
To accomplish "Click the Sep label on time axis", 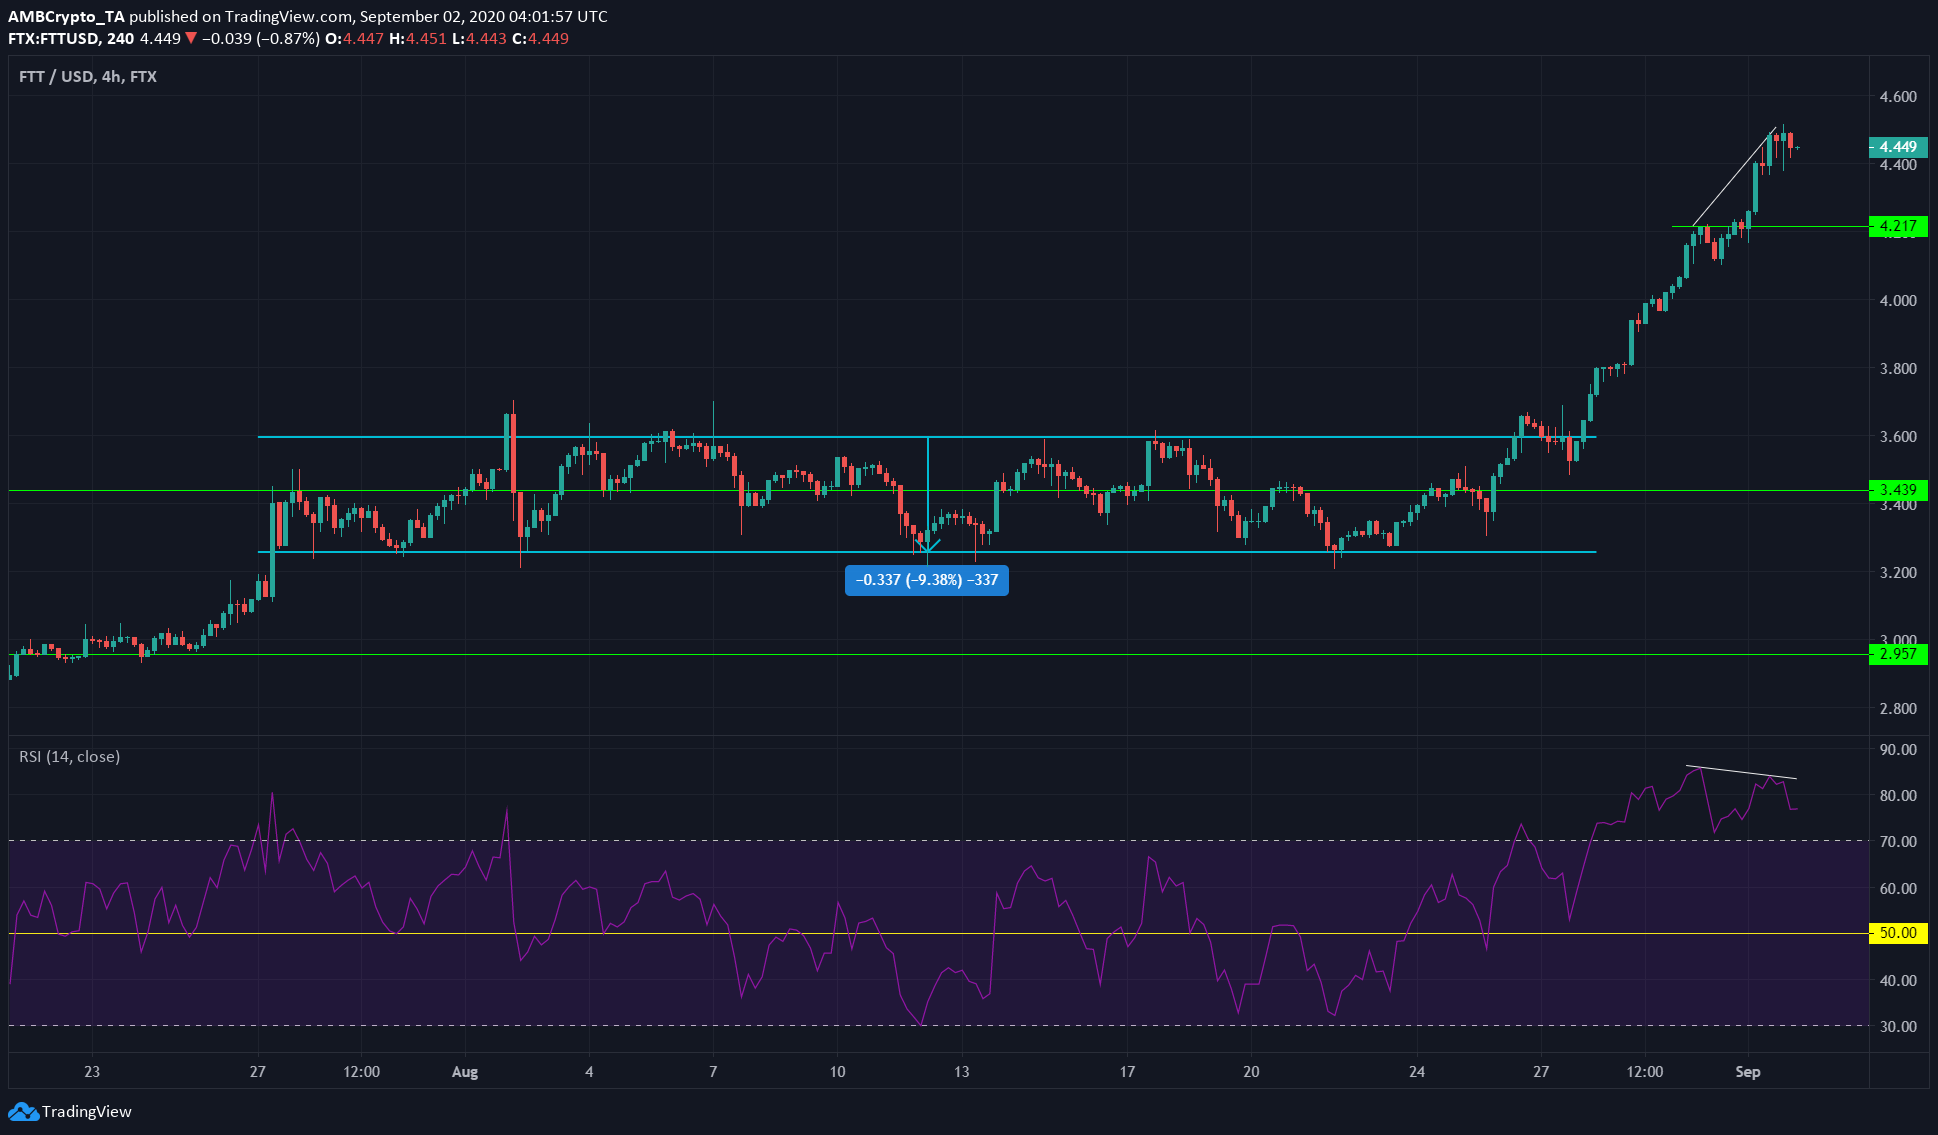I will [1748, 1072].
